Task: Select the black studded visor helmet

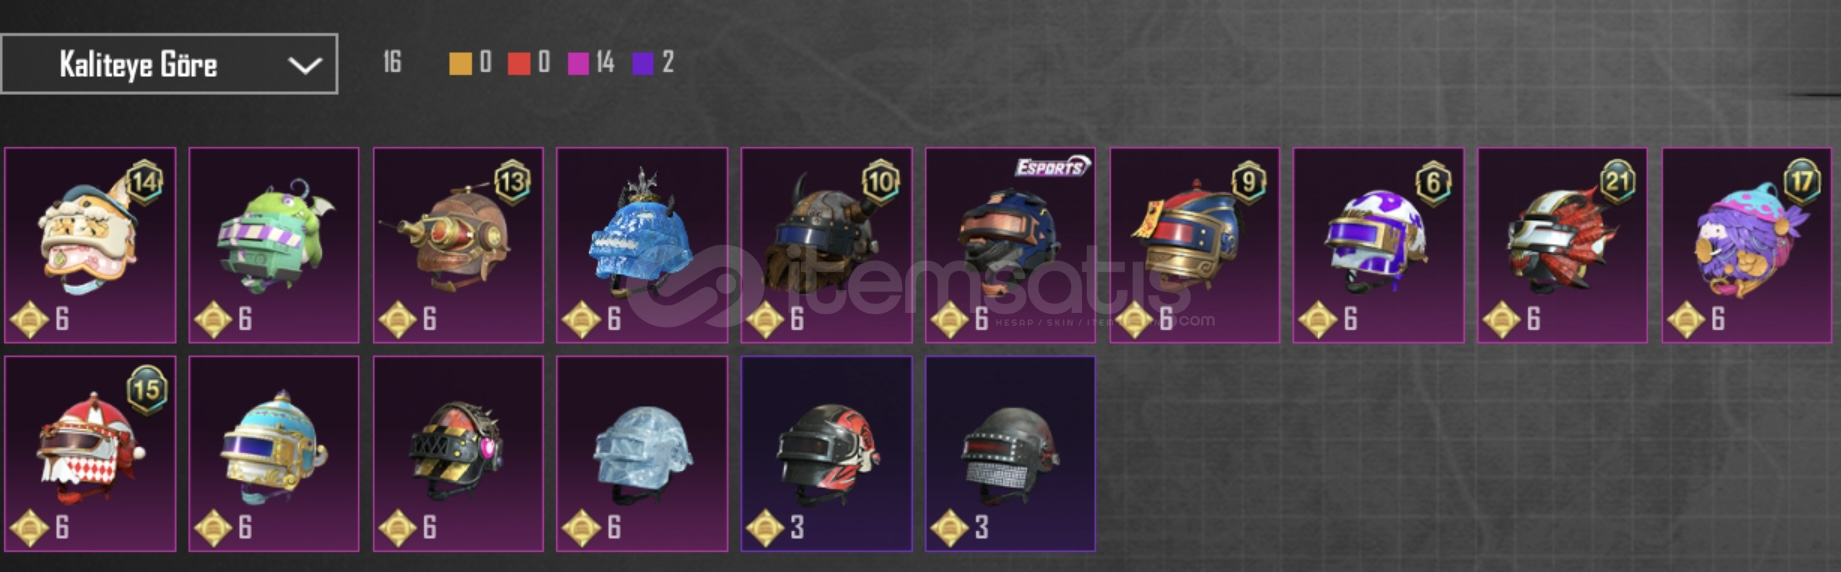Action: [1010, 454]
